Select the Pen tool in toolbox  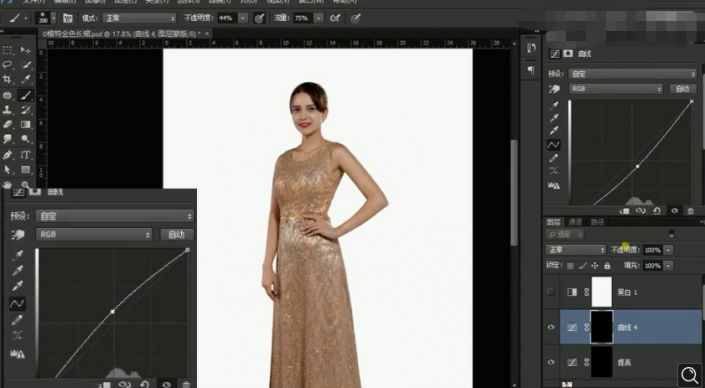(x=7, y=155)
